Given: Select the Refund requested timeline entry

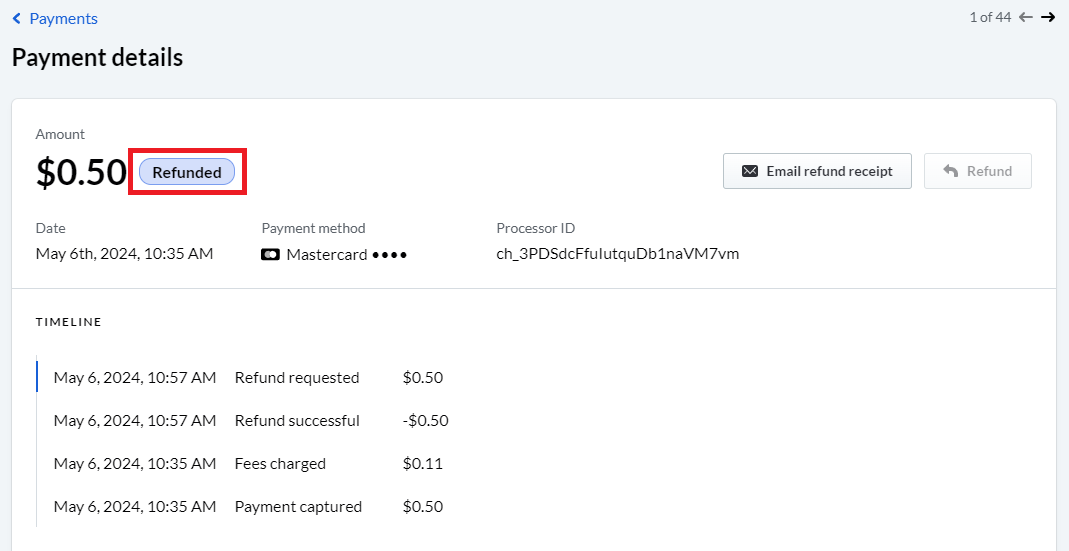Looking at the screenshot, I should coord(248,378).
